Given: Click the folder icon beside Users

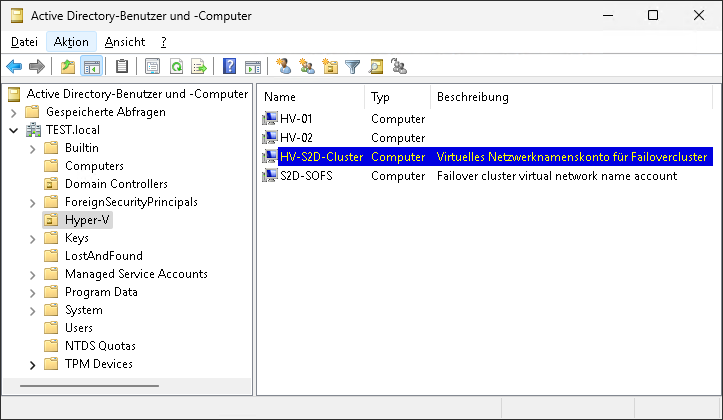Looking at the screenshot, I should coord(51,328).
